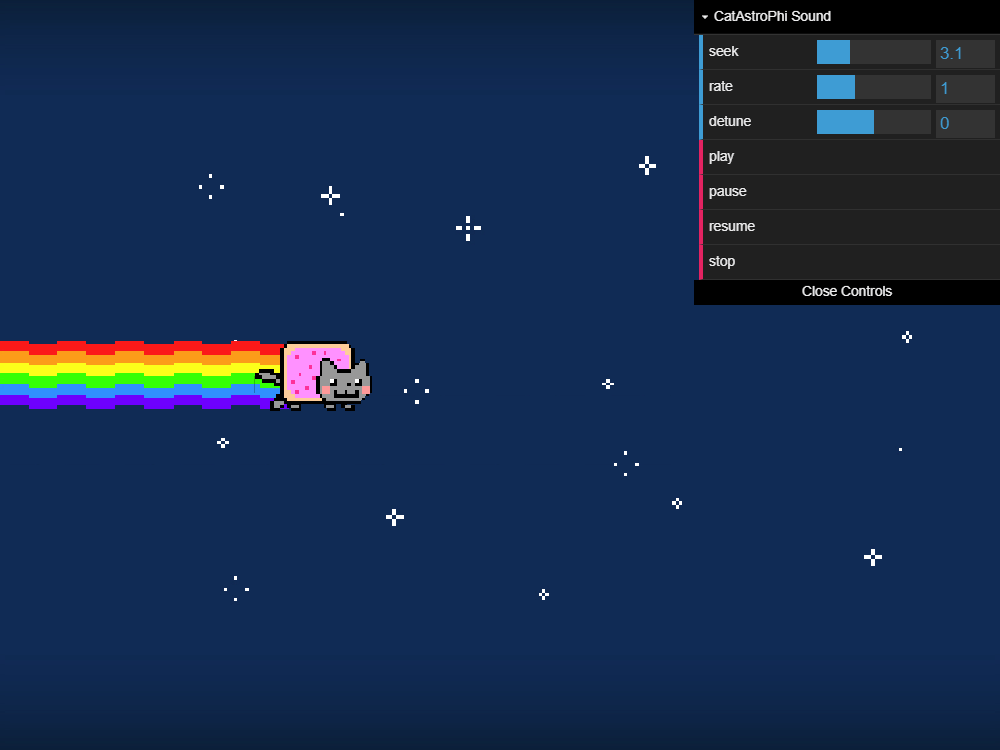The width and height of the screenshot is (1000, 750).
Task: Click the rainbow trail behind the cat
Action: click(x=130, y=375)
